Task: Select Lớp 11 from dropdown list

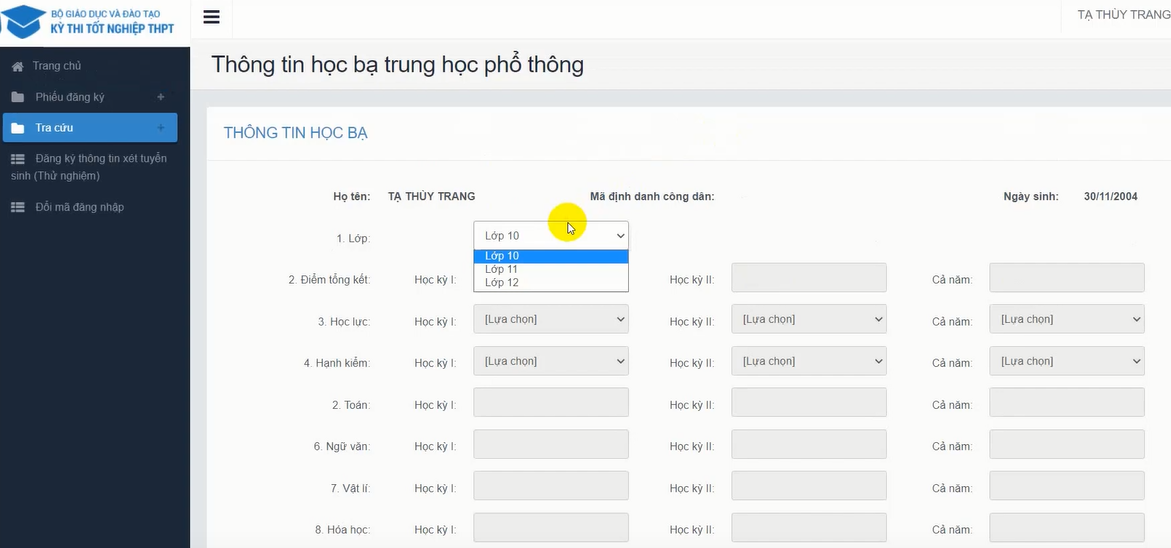Action: [502, 269]
